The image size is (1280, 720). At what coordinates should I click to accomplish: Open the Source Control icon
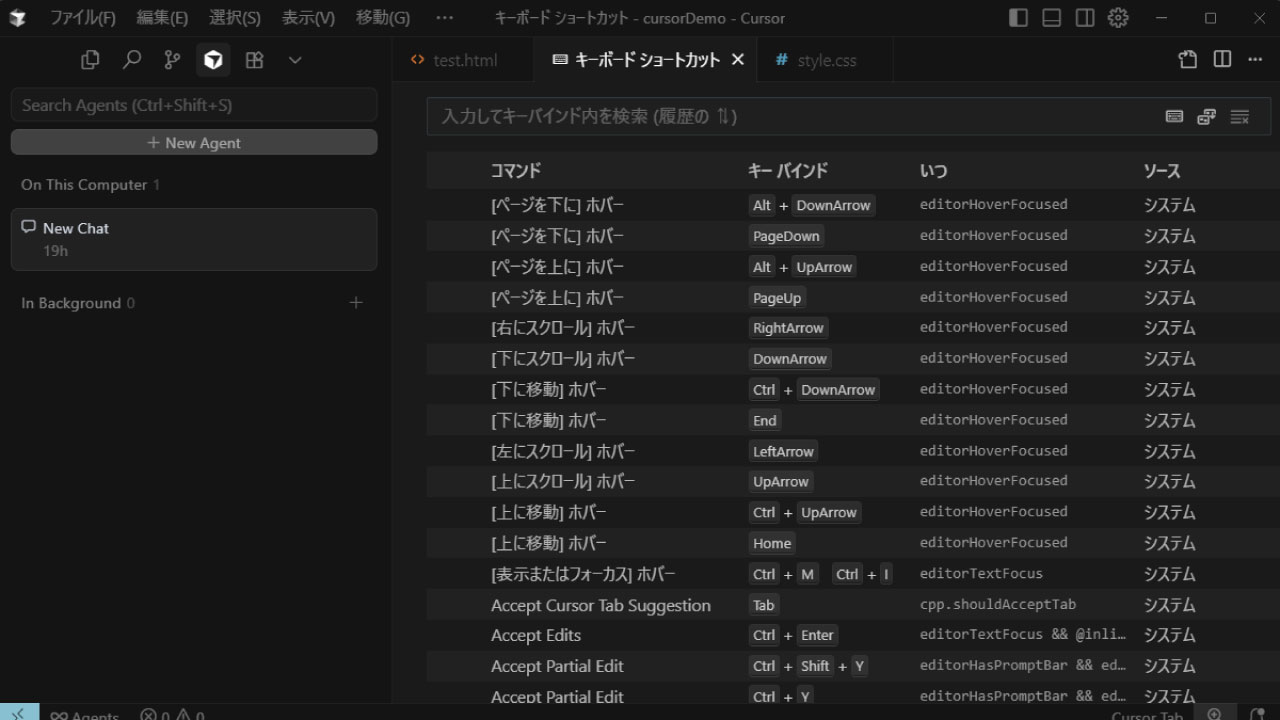click(x=172, y=60)
